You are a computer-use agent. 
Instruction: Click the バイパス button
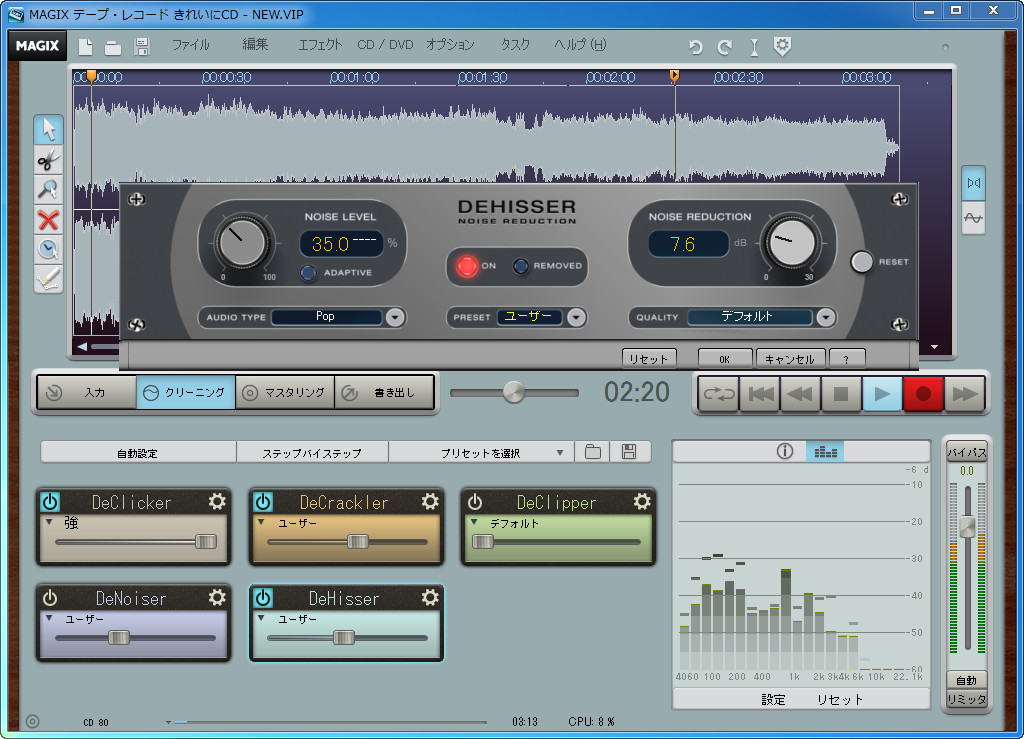967,452
